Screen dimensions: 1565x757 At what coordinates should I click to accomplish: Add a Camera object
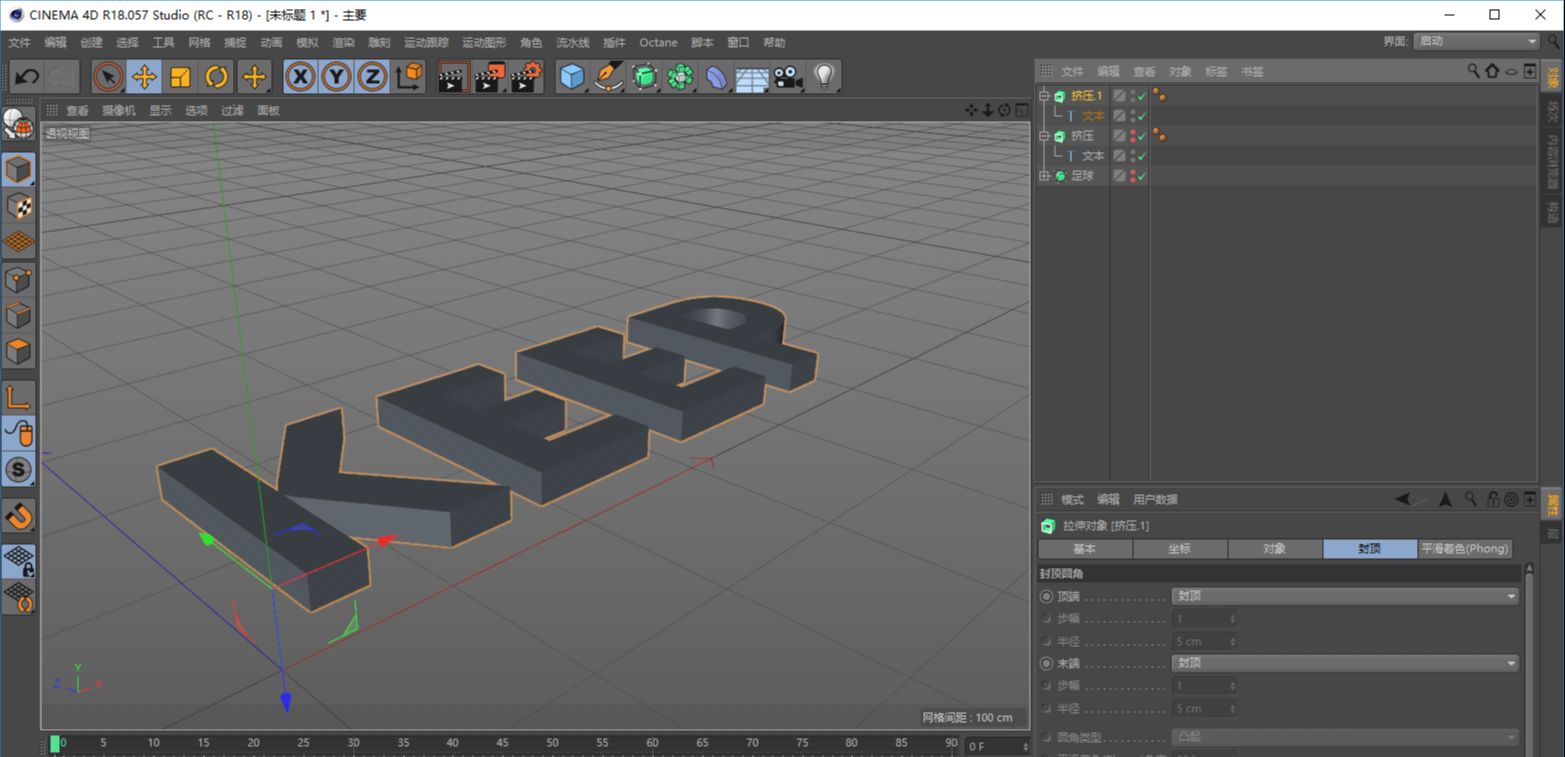(x=788, y=77)
